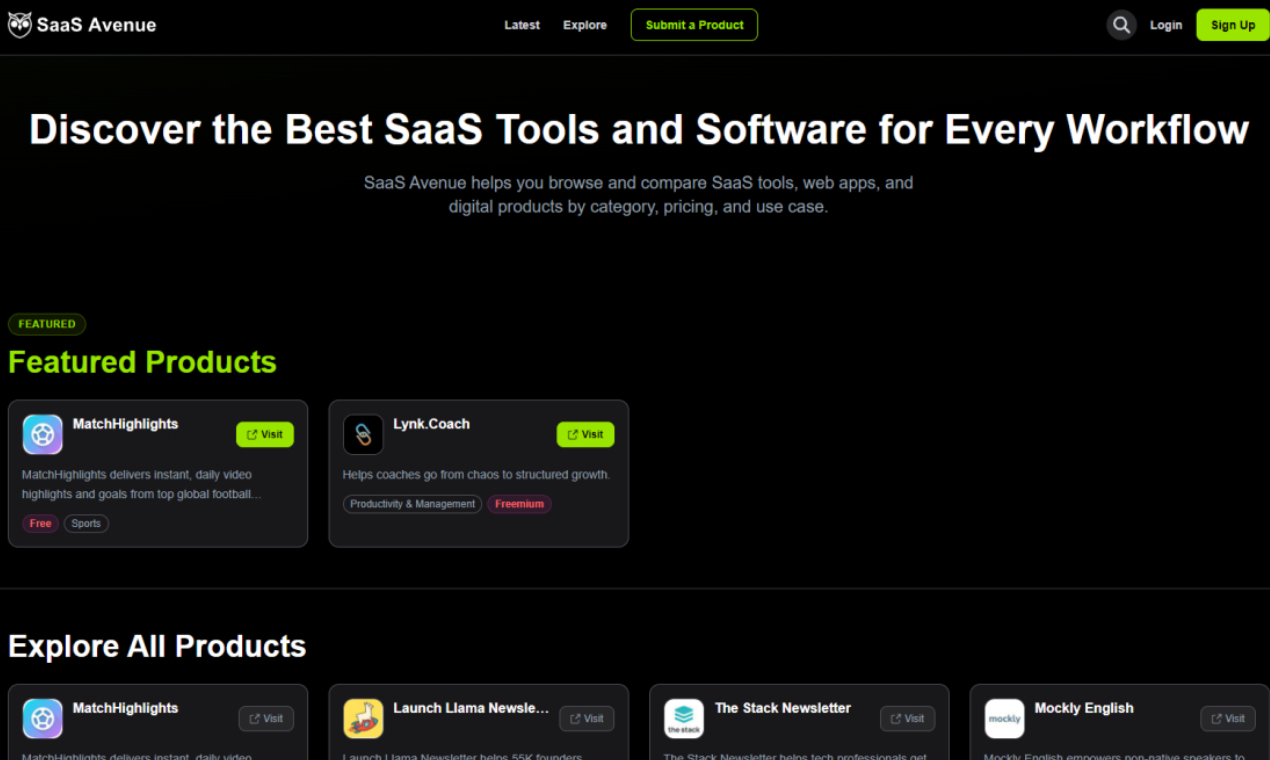The height and width of the screenshot is (760, 1270).
Task: Open The Stack Newsletter title
Action: click(x=783, y=708)
